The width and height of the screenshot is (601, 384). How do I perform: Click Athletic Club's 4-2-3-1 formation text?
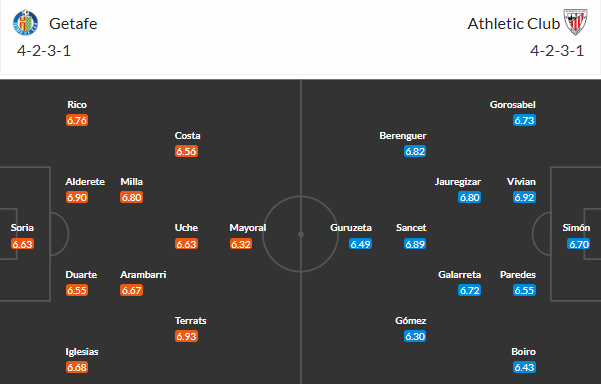[557, 51]
